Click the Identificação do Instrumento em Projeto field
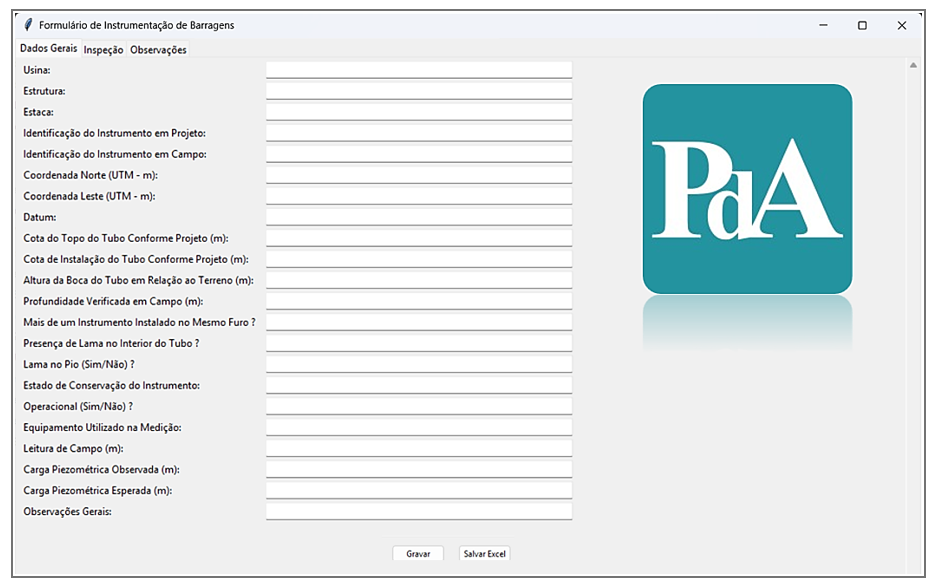942x584 pixels. pos(419,133)
